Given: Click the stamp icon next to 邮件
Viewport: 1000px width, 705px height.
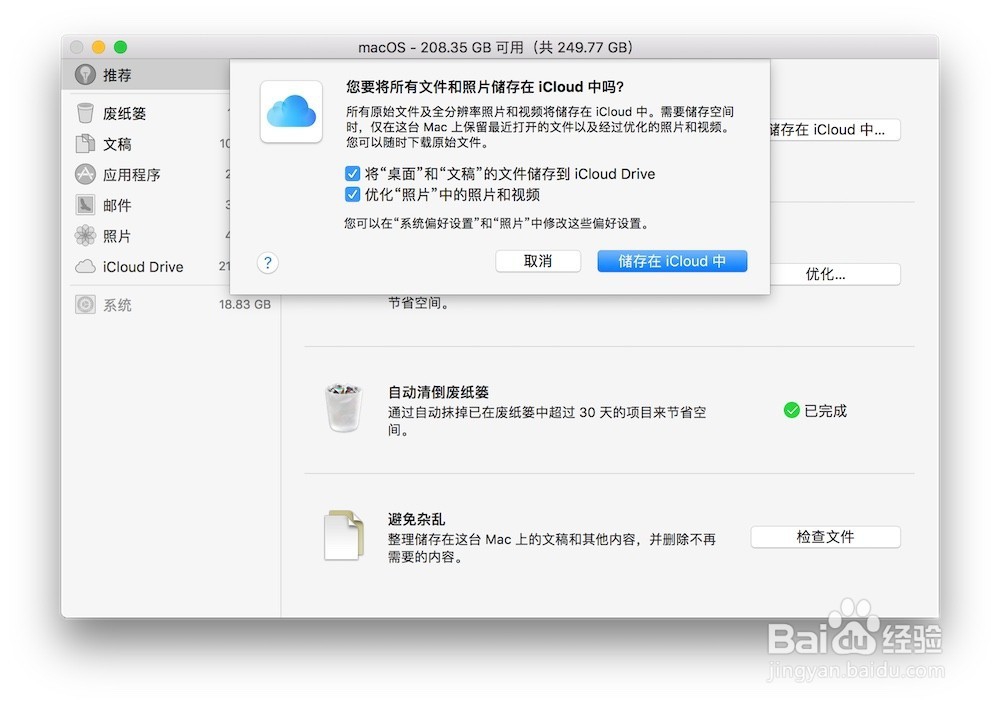Looking at the screenshot, I should click(85, 205).
